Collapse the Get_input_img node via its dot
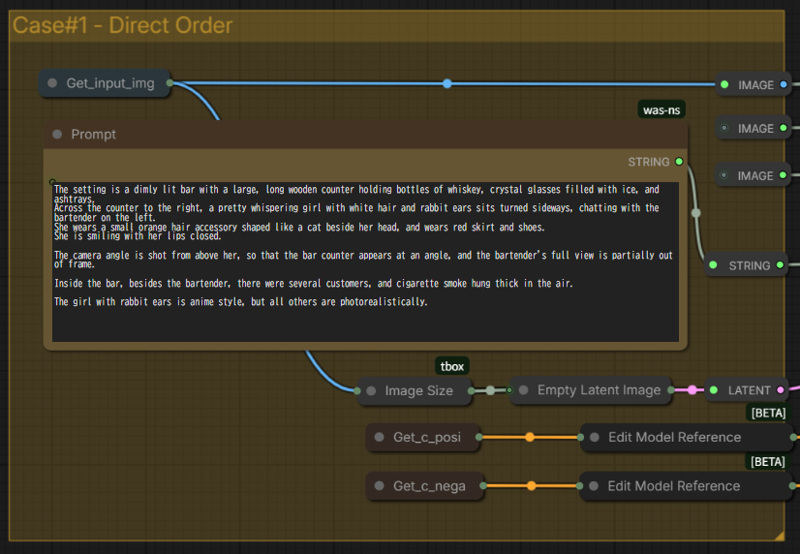 click(x=52, y=83)
